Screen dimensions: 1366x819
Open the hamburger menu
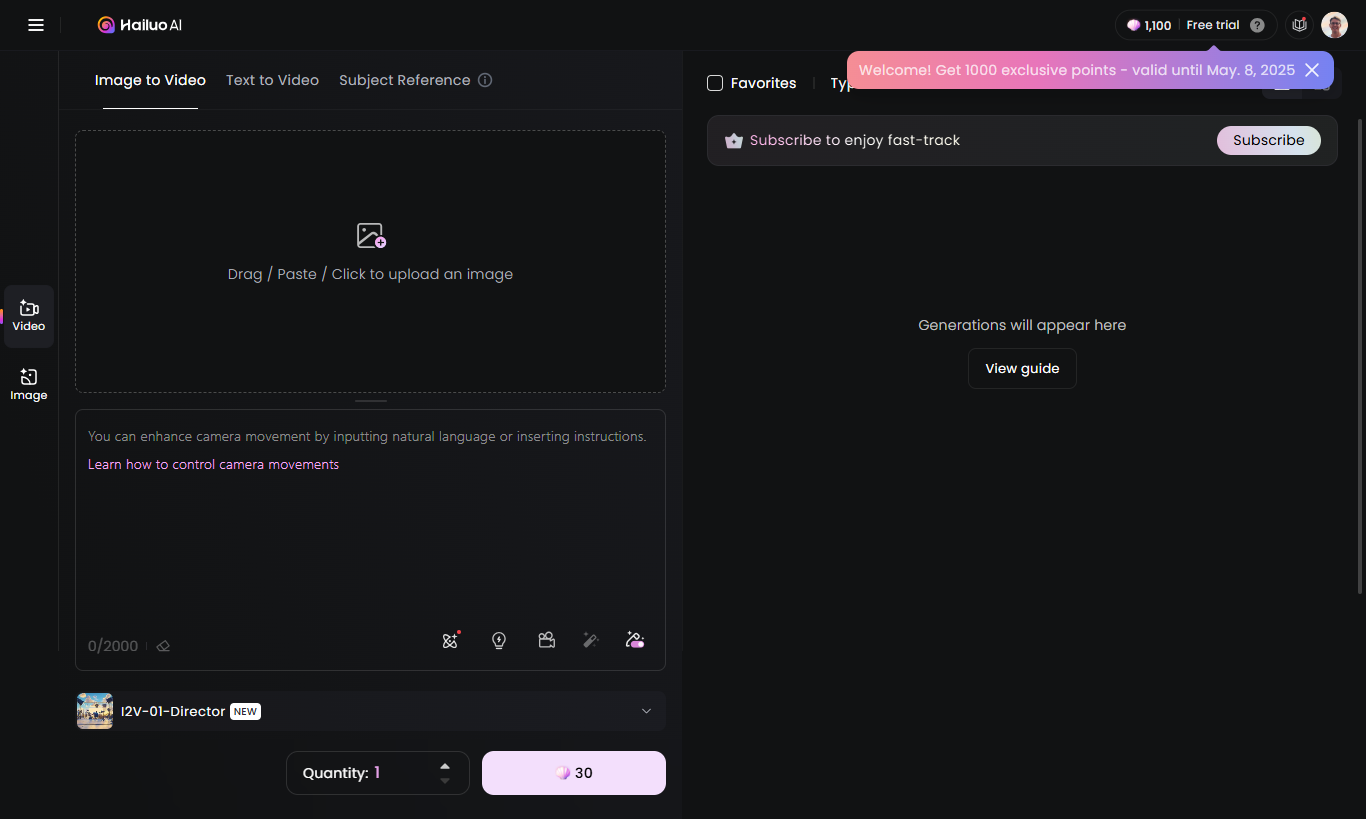(x=36, y=25)
